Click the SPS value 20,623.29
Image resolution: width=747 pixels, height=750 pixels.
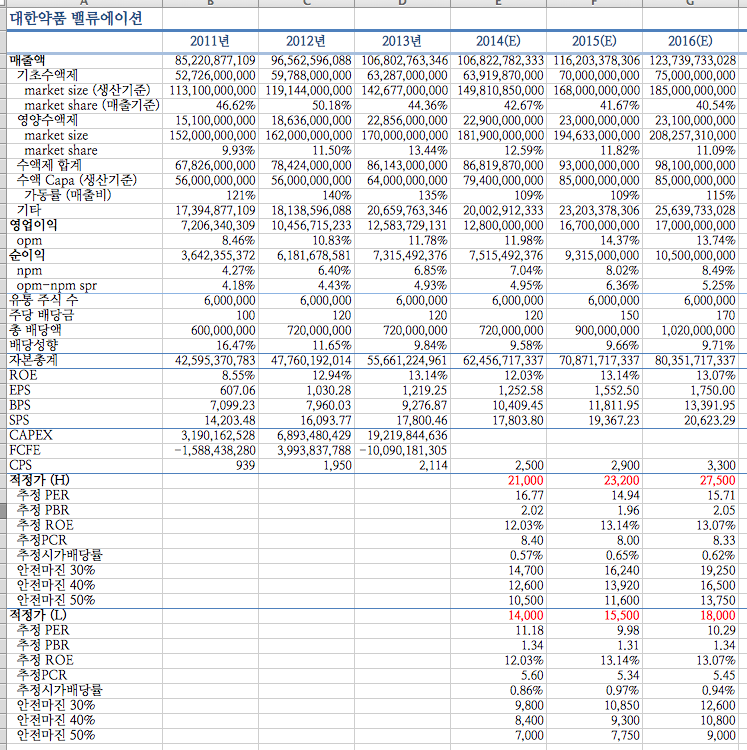point(710,420)
